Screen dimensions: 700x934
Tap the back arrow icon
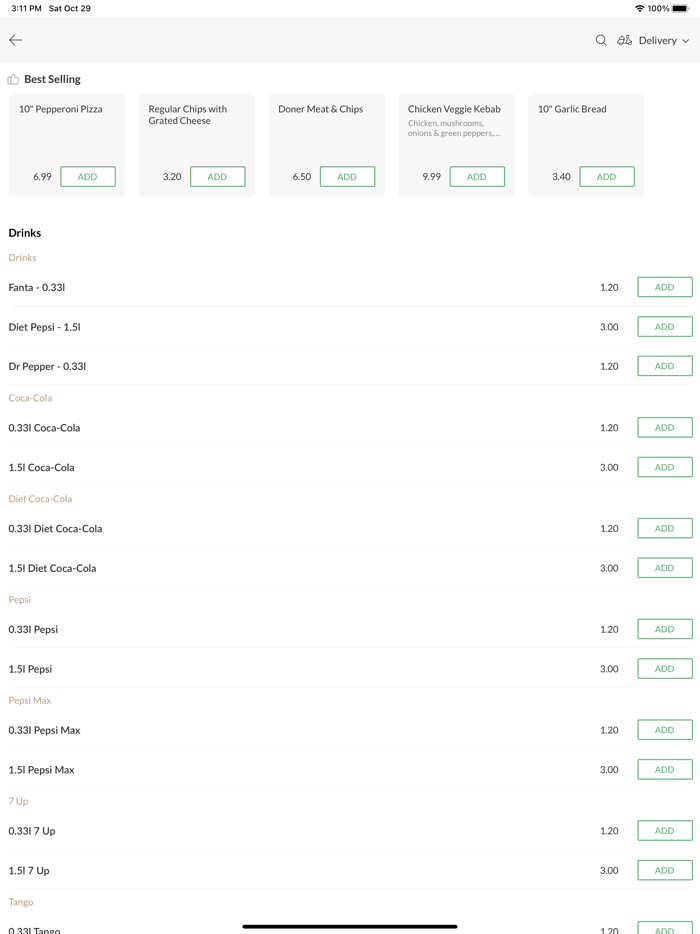[16, 40]
